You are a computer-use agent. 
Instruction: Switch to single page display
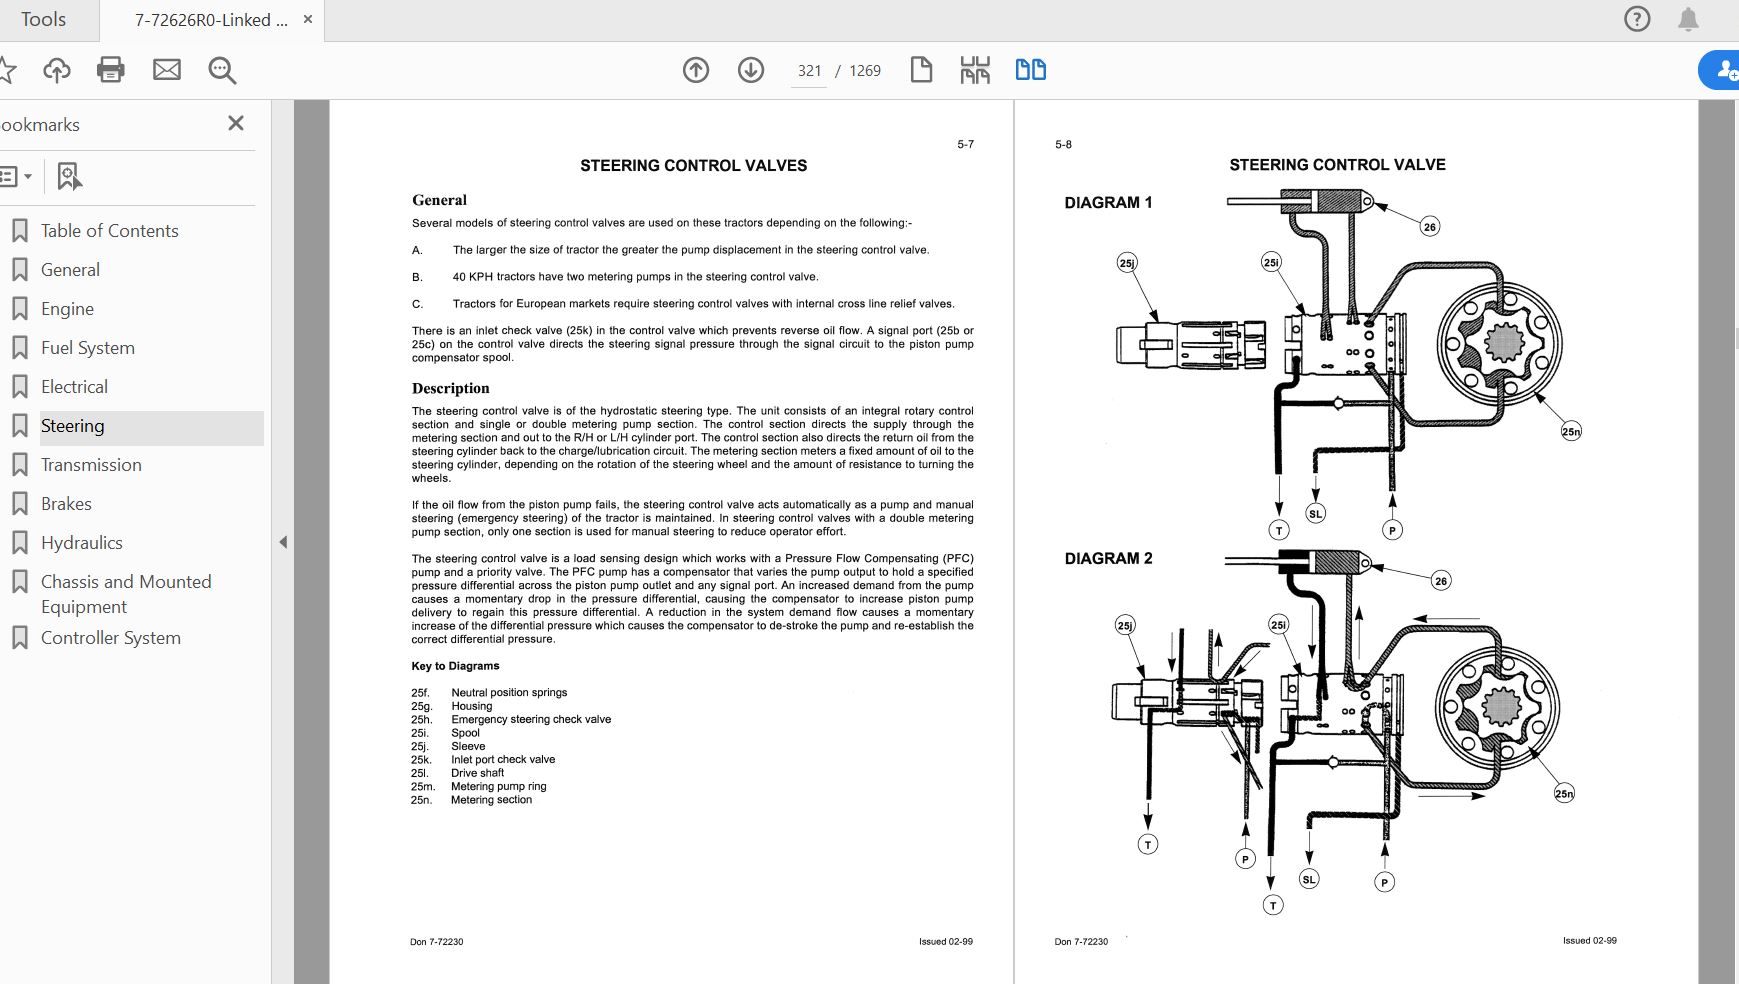coord(920,70)
